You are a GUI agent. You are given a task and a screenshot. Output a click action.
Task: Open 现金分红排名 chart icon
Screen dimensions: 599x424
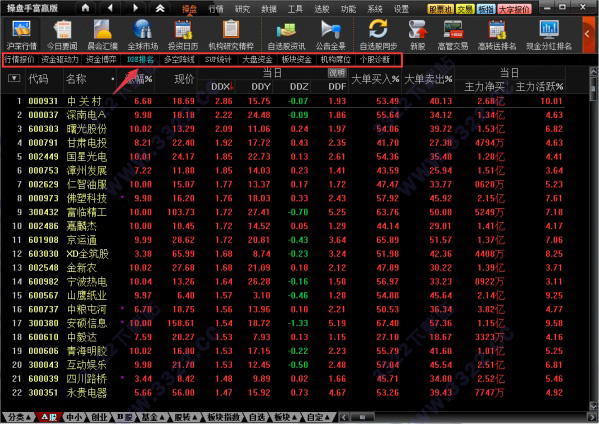[x=549, y=35]
